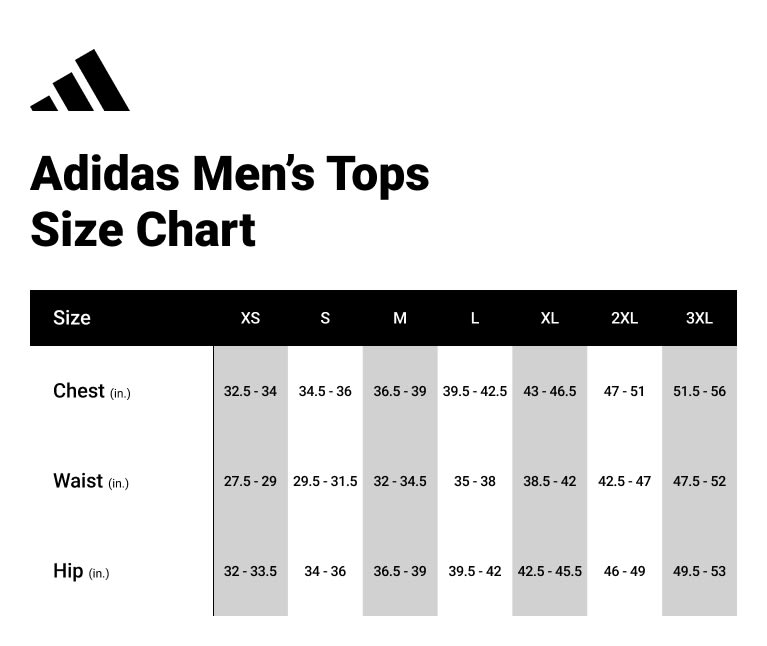Click the L chest measurement 39.5 - 42.5
This screenshot has height=646, width=767.
[x=475, y=391]
